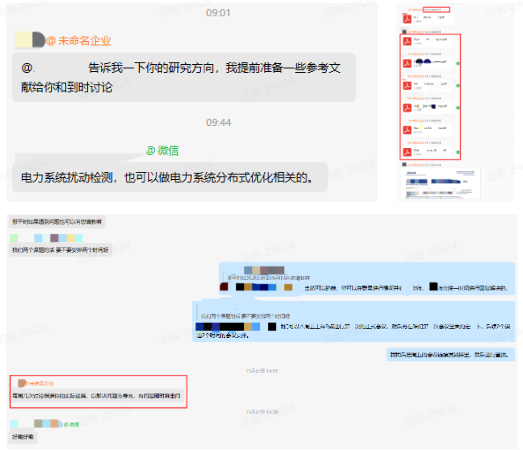Screen dimensions: 523x450
Task: Open the PDF whose name has dark blue redaction blobs
Action: tap(427, 63)
